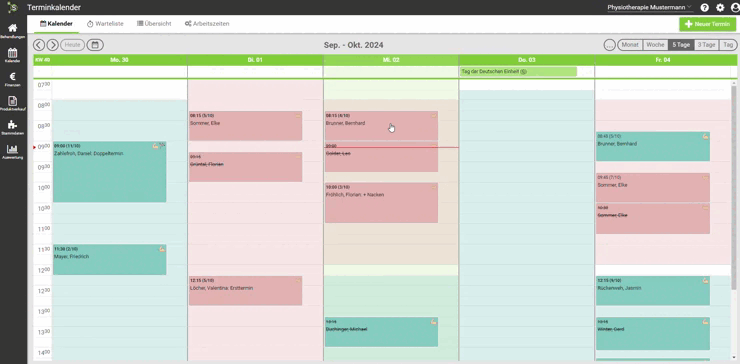Click muscle icon on Duchinger, Michael appointment
Viewport: 740px width, 364px height.
(434, 322)
